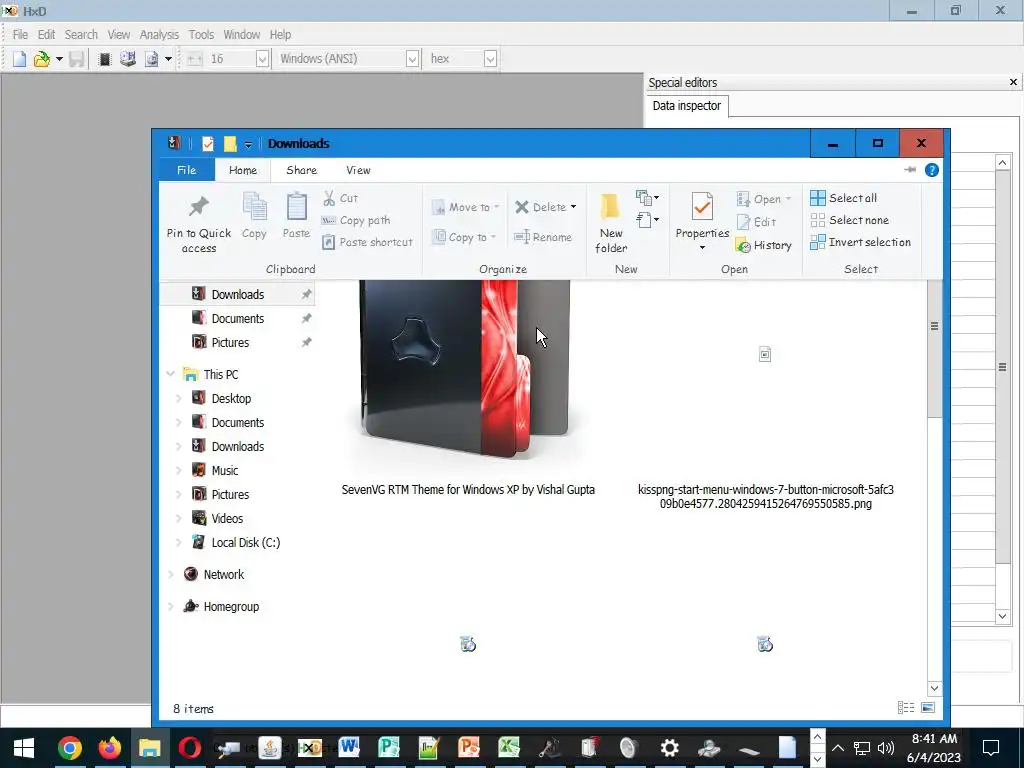Click Select none in the ribbon
The height and width of the screenshot is (768, 1024).
pos(850,220)
